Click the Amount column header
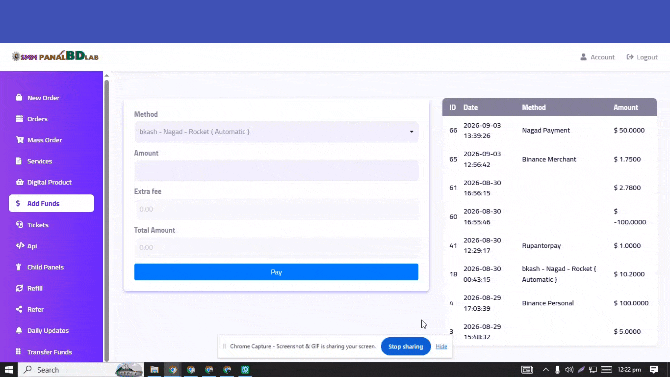This screenshot has height=377, width=670. pyautogui.click(x=626, y=107)
